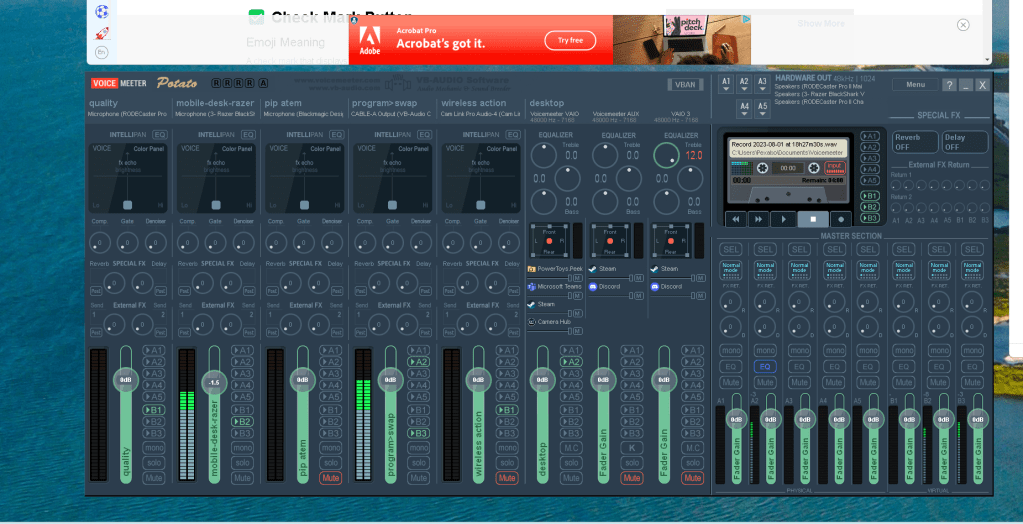Click Try free on the Acrobat ad

click(570, 40)
